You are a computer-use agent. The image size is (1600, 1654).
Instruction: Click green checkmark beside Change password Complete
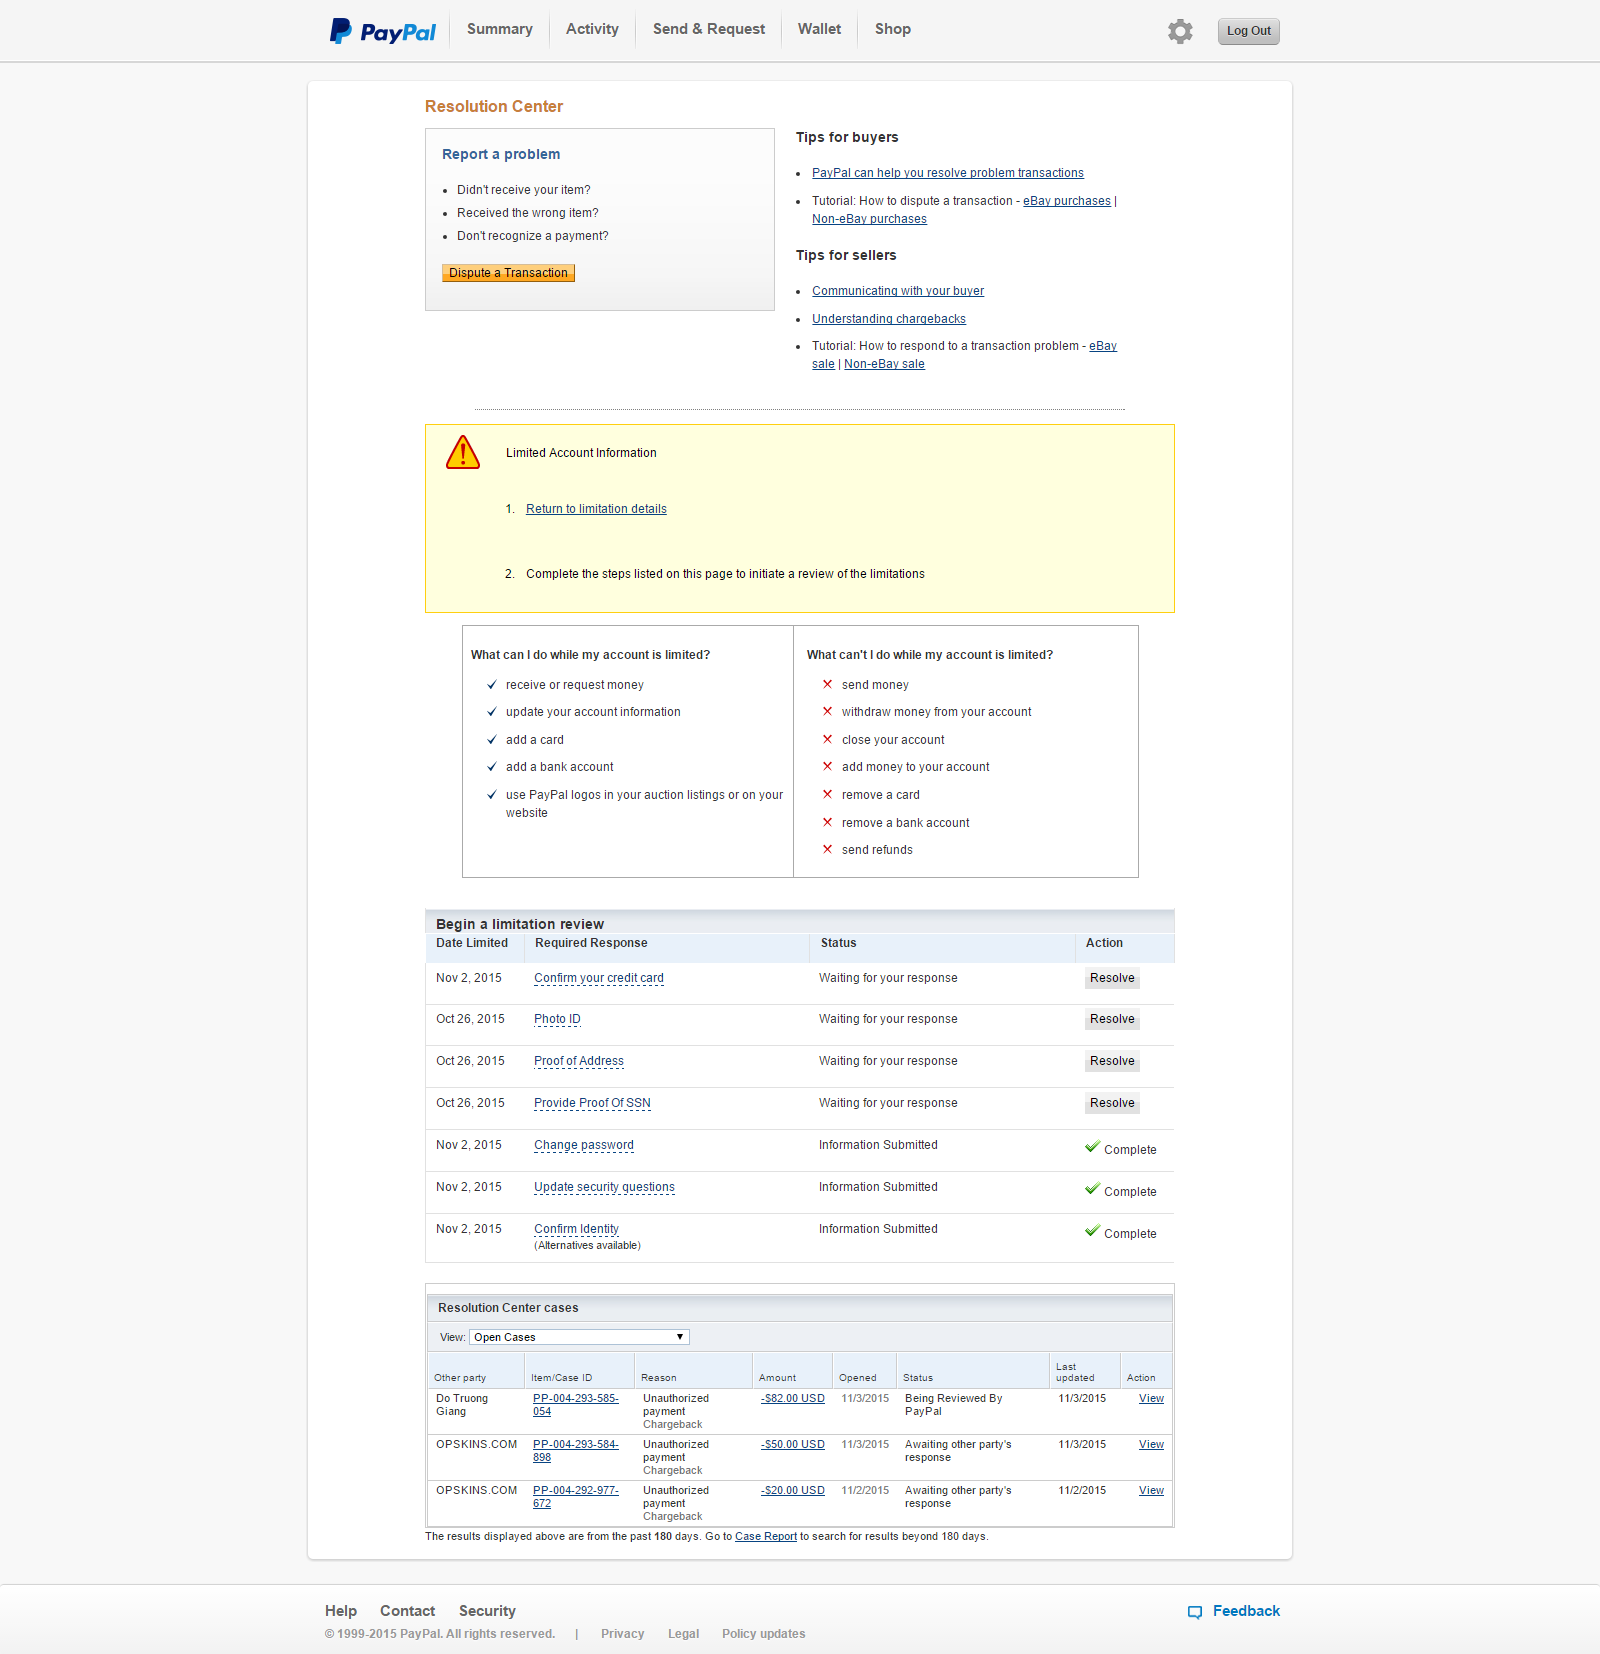point(1092,1147)
